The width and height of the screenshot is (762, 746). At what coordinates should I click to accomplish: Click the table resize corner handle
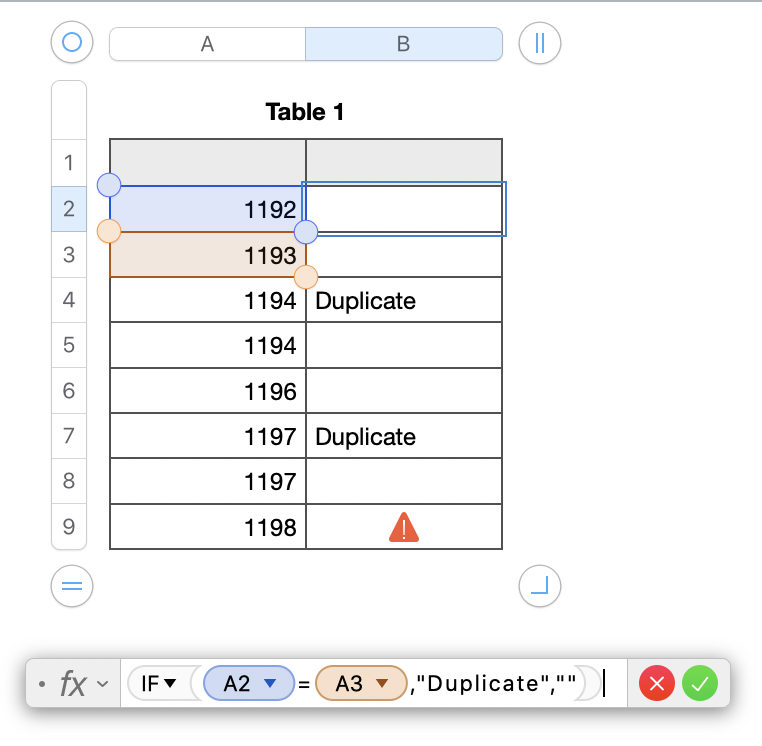point(540,587)
